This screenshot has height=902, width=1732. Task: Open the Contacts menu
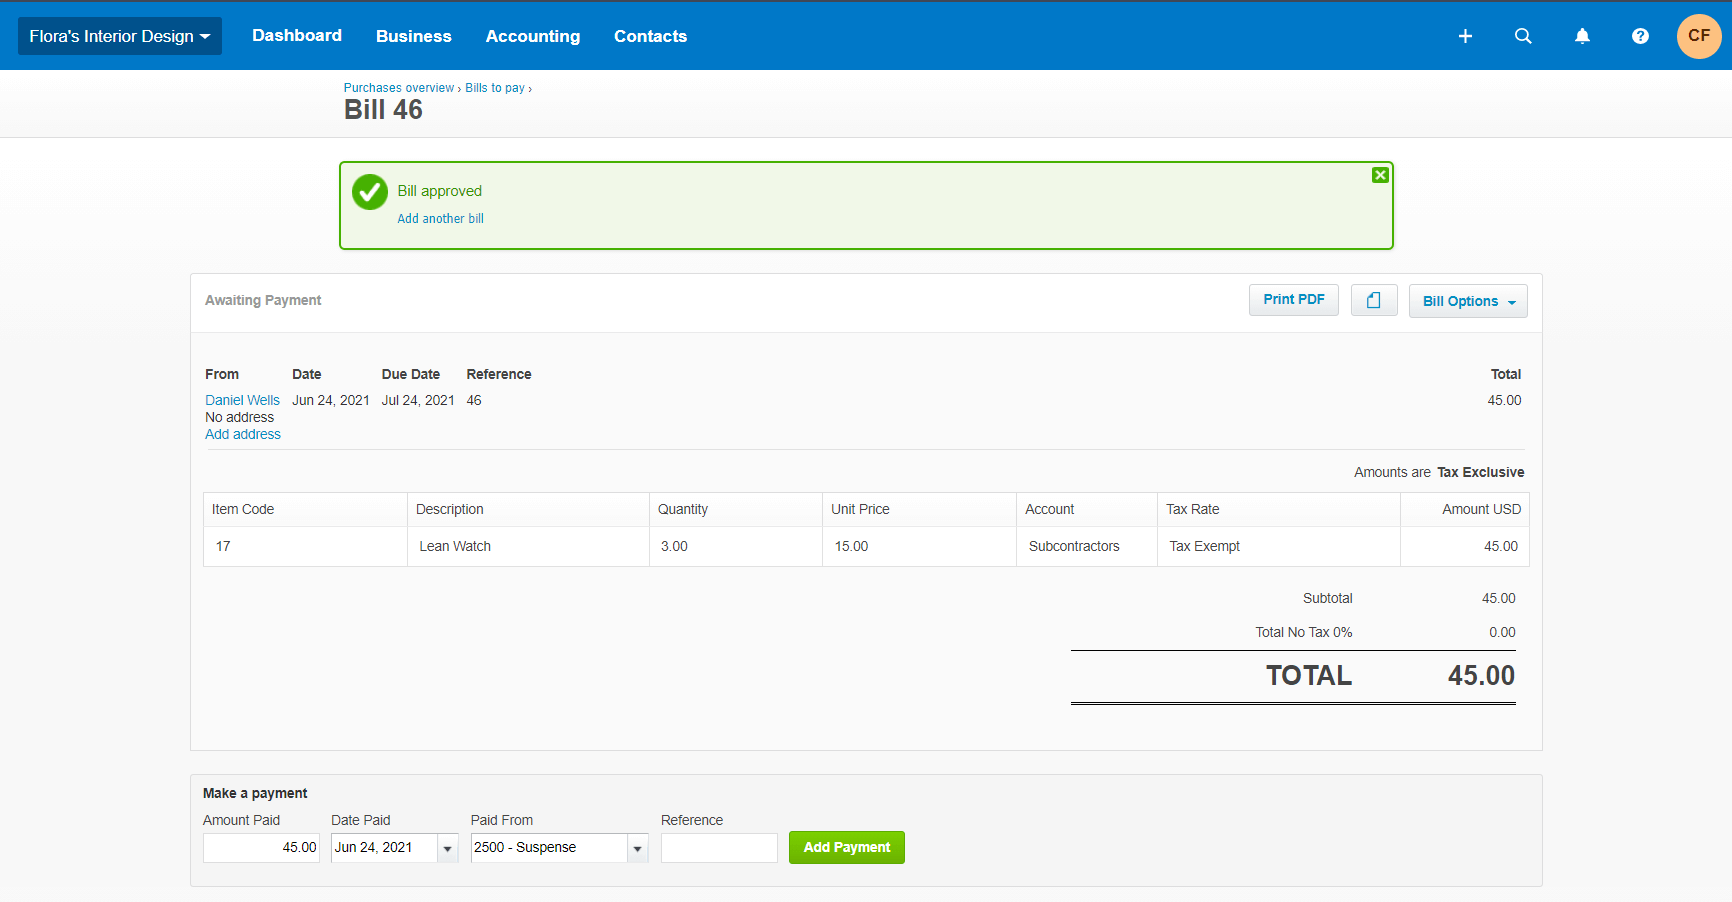coord(651,36)
